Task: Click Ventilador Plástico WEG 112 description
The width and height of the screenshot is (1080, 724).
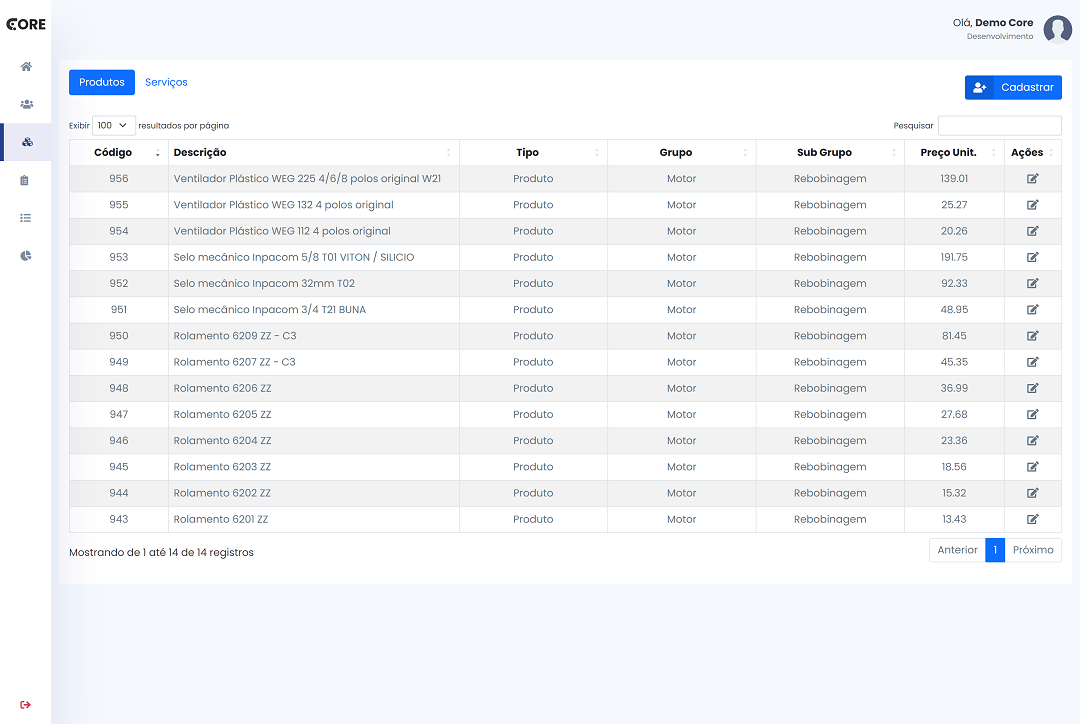Action: 282,231
